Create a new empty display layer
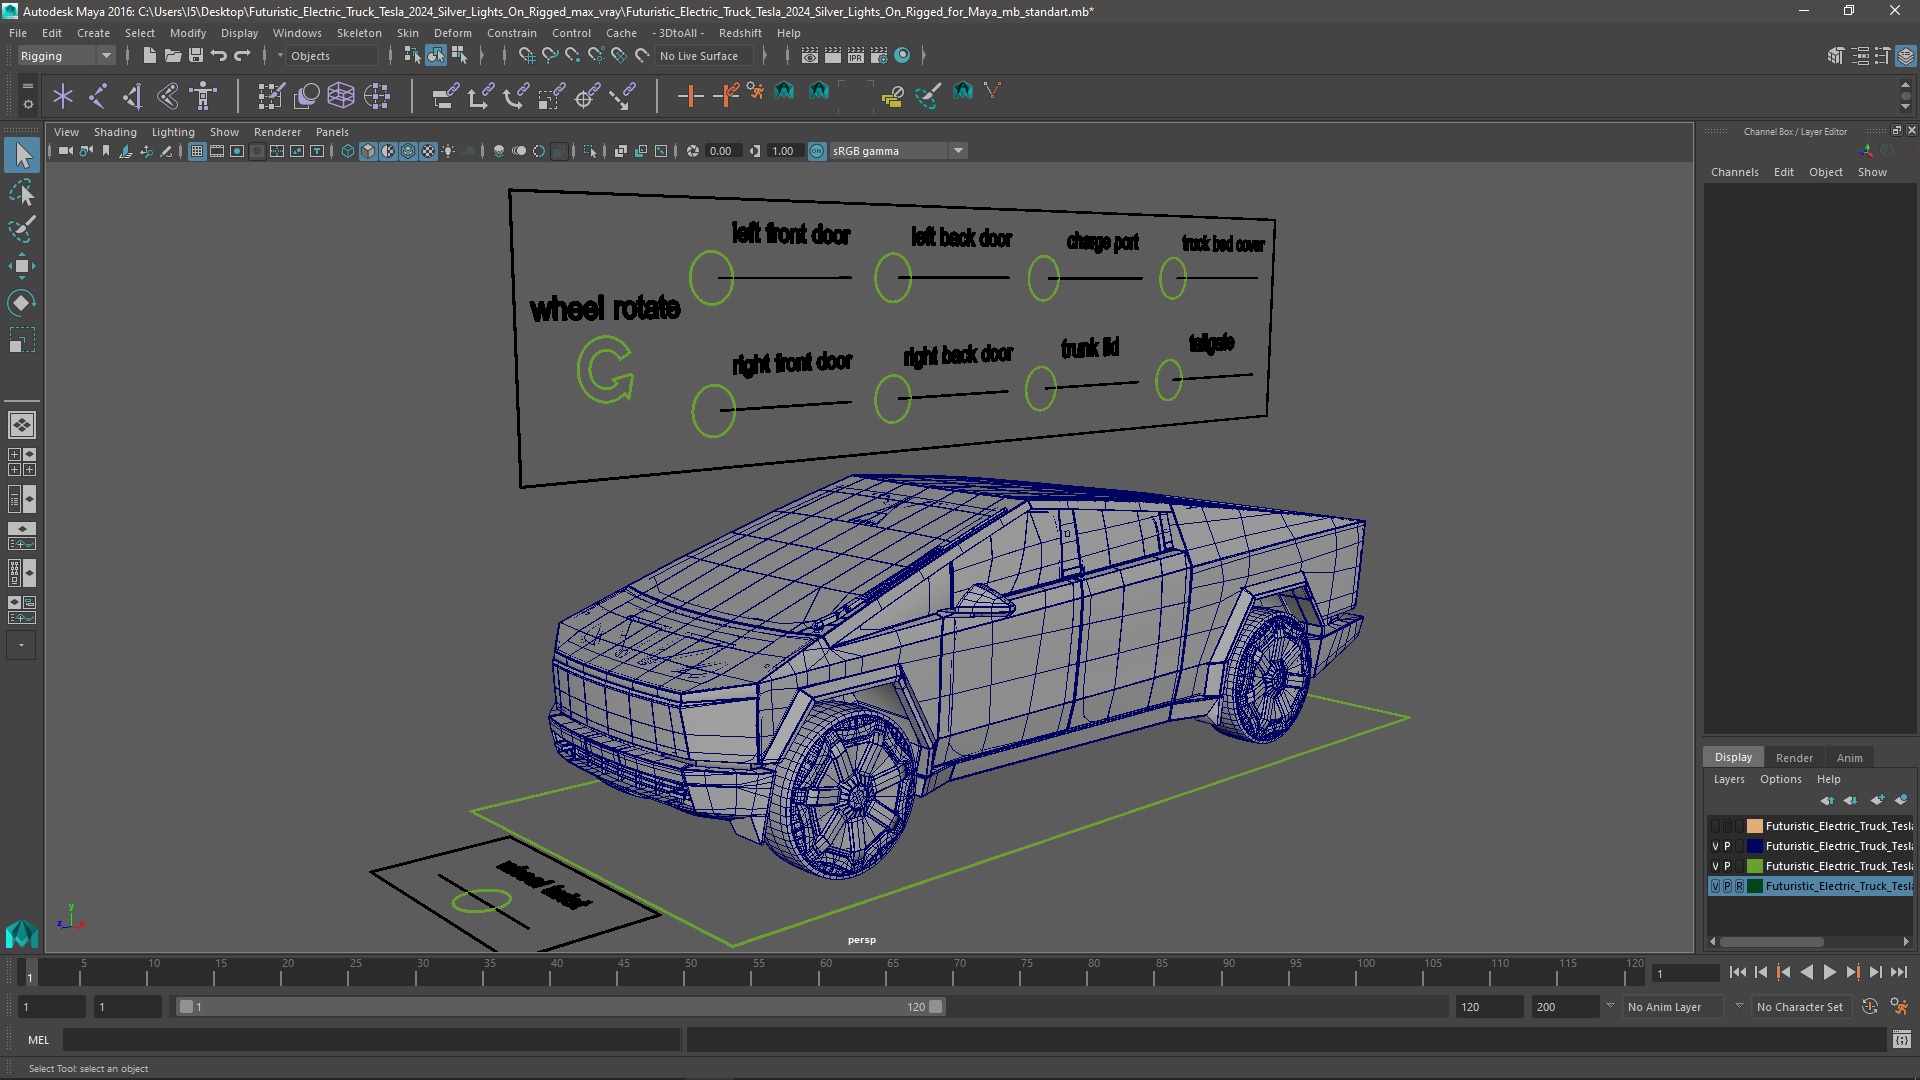This screenshot has height=1080, width=1920. click(1877, 800)
